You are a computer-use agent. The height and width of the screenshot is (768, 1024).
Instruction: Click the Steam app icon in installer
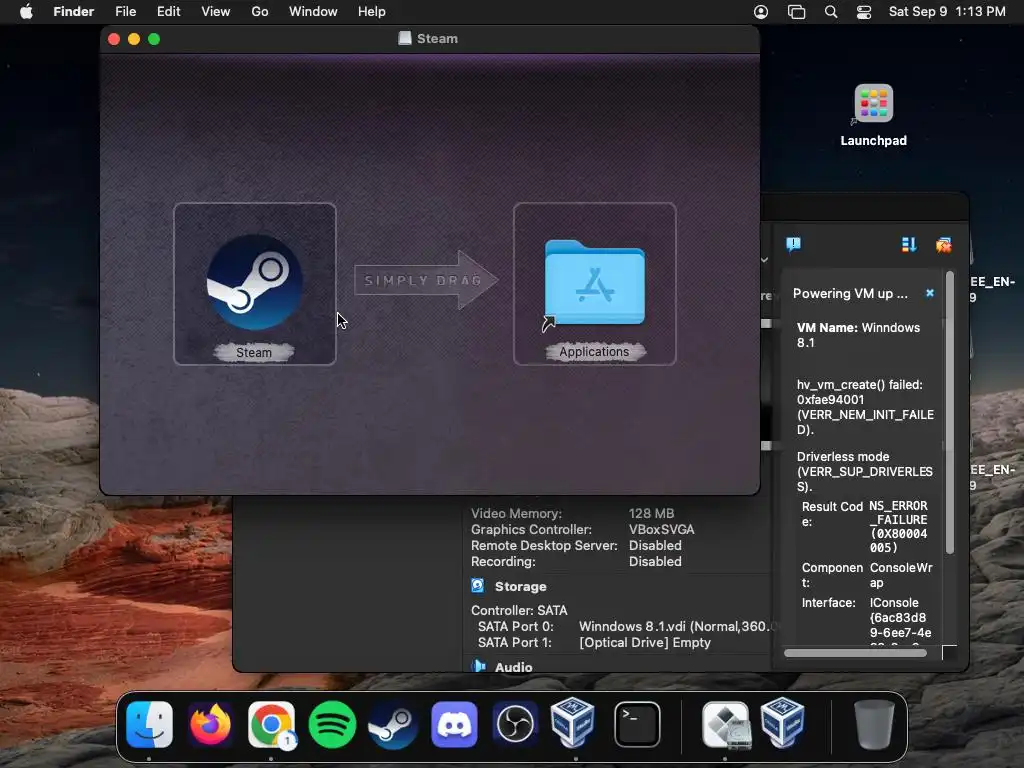click(255, 282)
